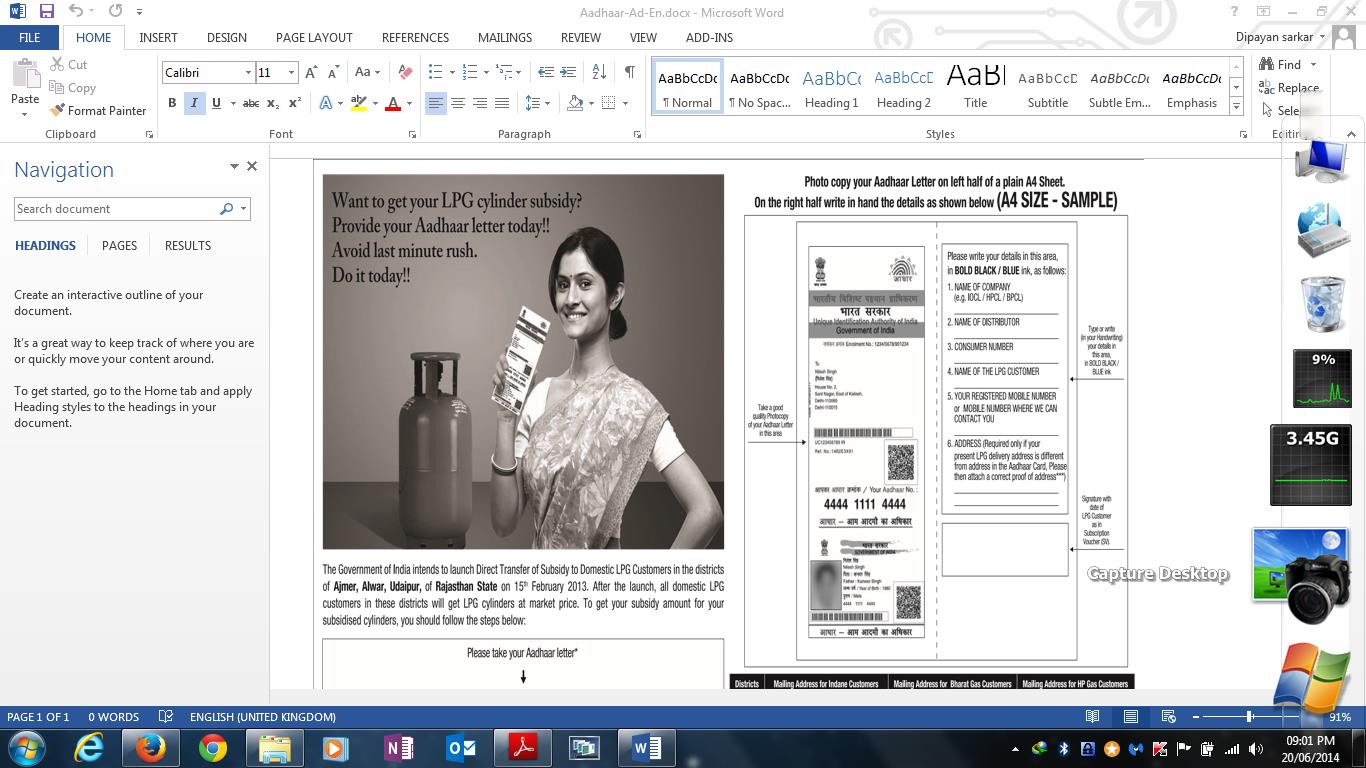Toggle italic formatting
This screenshot has height=768, width=1366.
194,103
